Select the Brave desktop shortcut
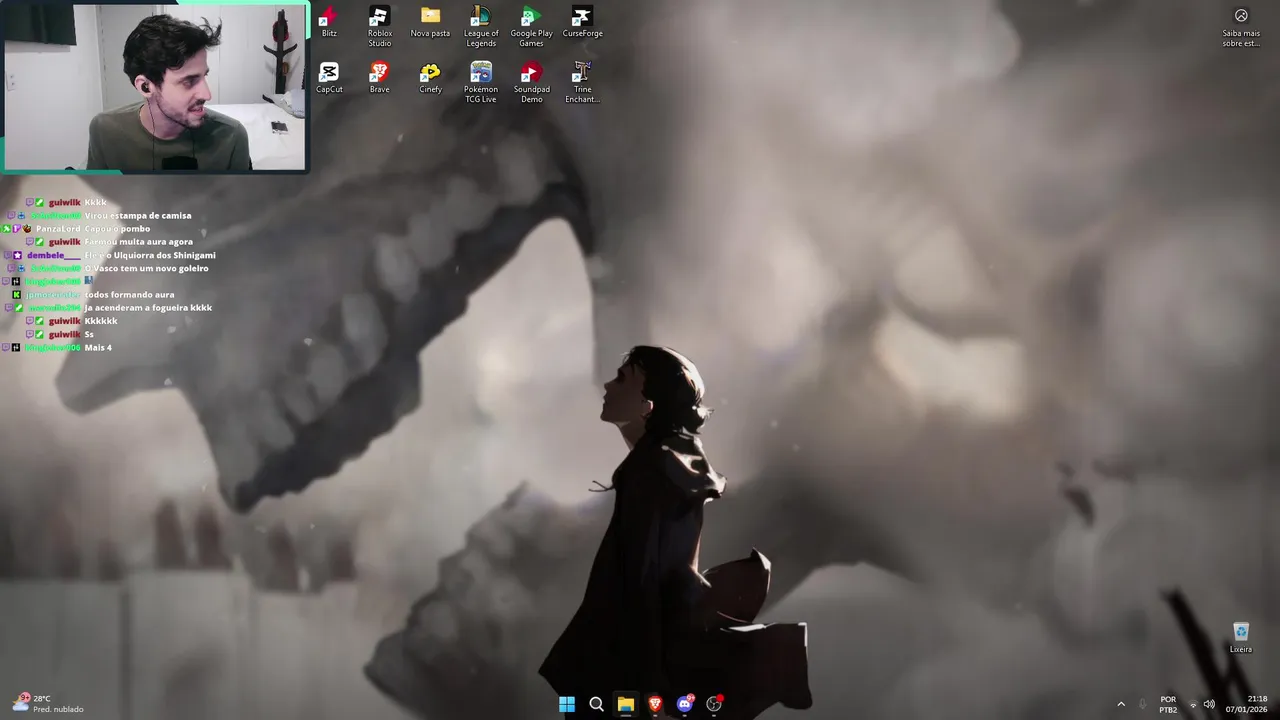1280x720 pixels. 379,78
